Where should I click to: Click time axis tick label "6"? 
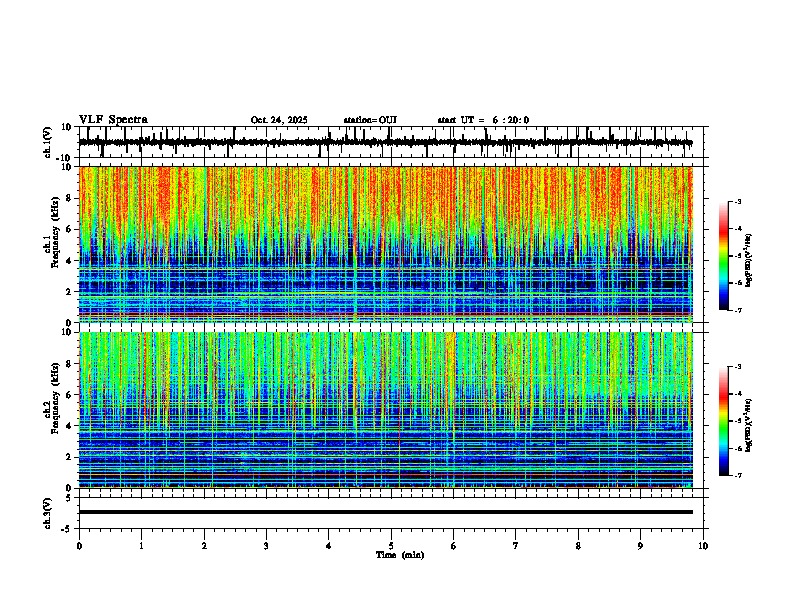(454, 546)
